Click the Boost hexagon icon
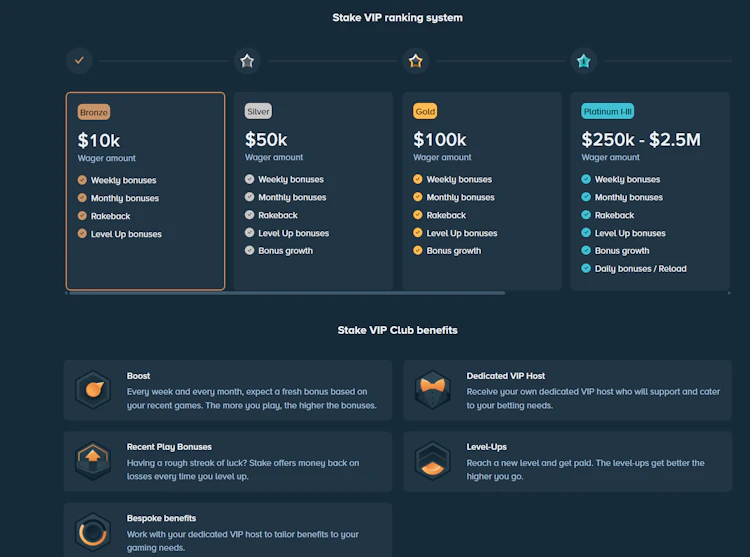Viewport: 750px width, 557px height. 93,390
